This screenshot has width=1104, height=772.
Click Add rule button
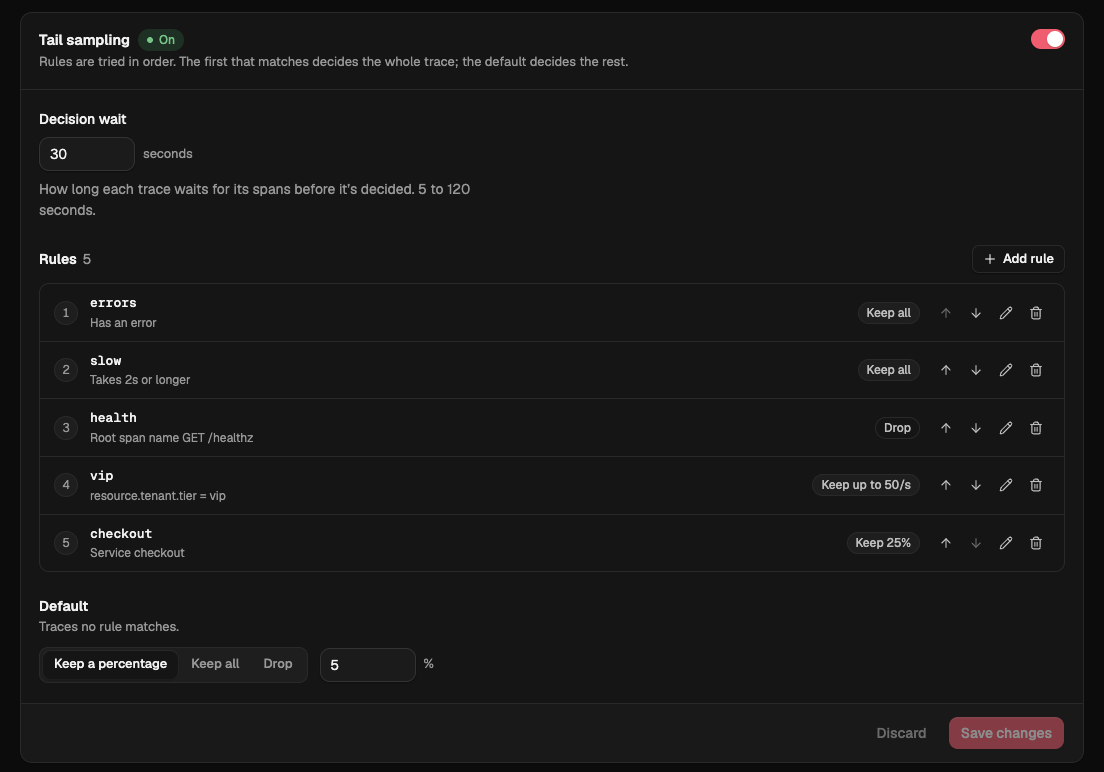click(1018, 259)
